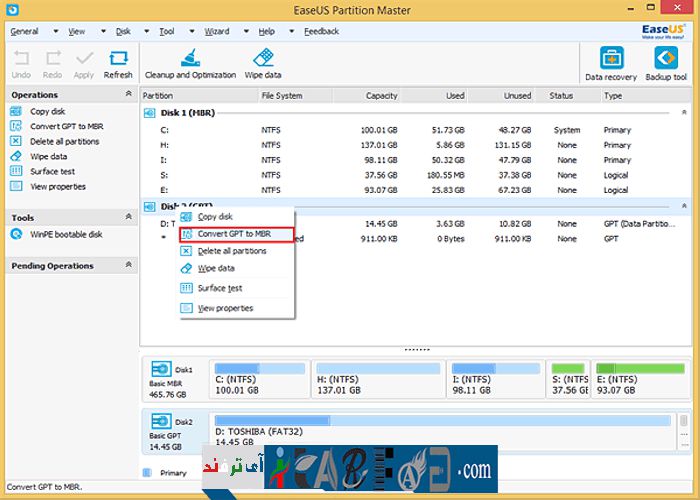Screen dimensions: 700x500
Task: Collapse the Pending Operations panel
Action: (129, 265)
